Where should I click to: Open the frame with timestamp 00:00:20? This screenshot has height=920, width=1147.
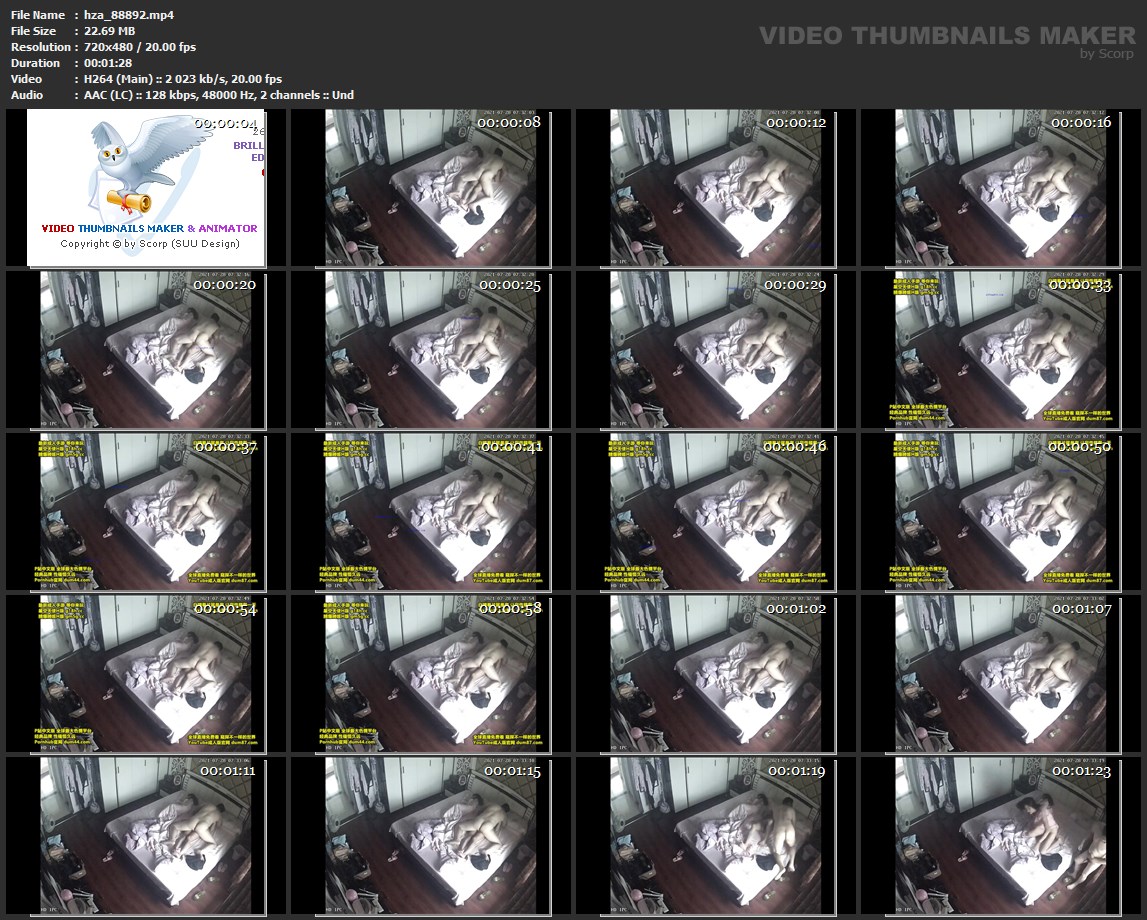[x=146, y=350]
